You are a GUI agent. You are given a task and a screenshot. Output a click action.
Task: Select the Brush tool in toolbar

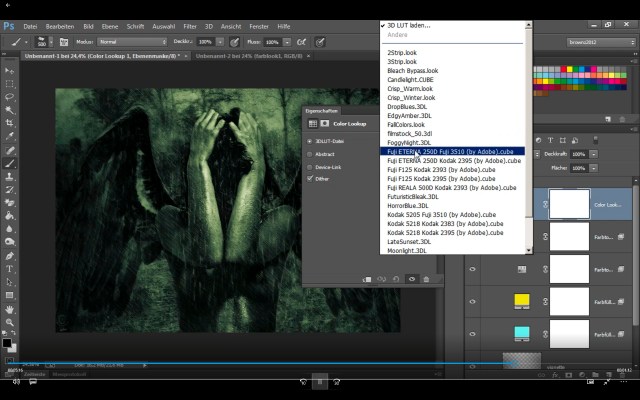click(9, 163)
